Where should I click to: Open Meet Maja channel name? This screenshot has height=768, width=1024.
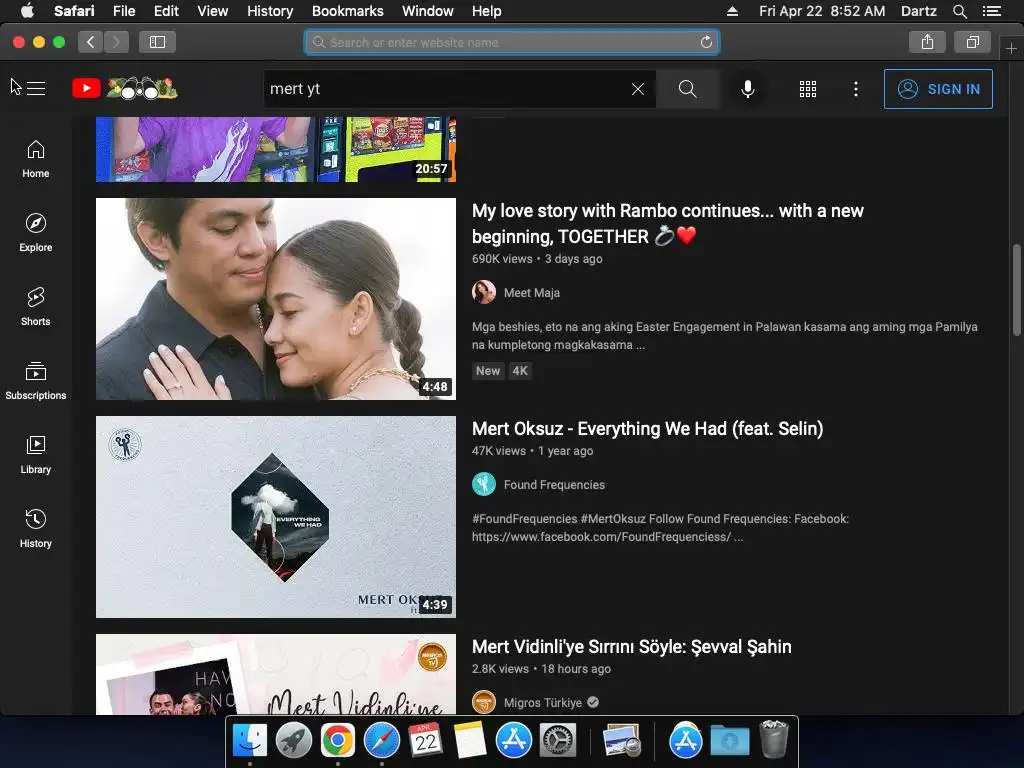[x=532, y=293]
